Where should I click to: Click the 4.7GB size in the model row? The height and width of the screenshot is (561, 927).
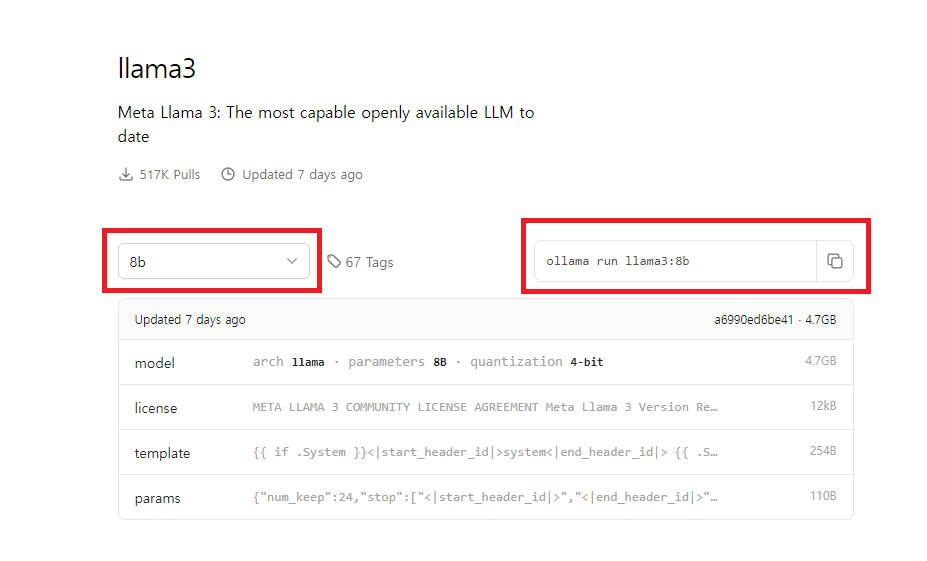821,361
